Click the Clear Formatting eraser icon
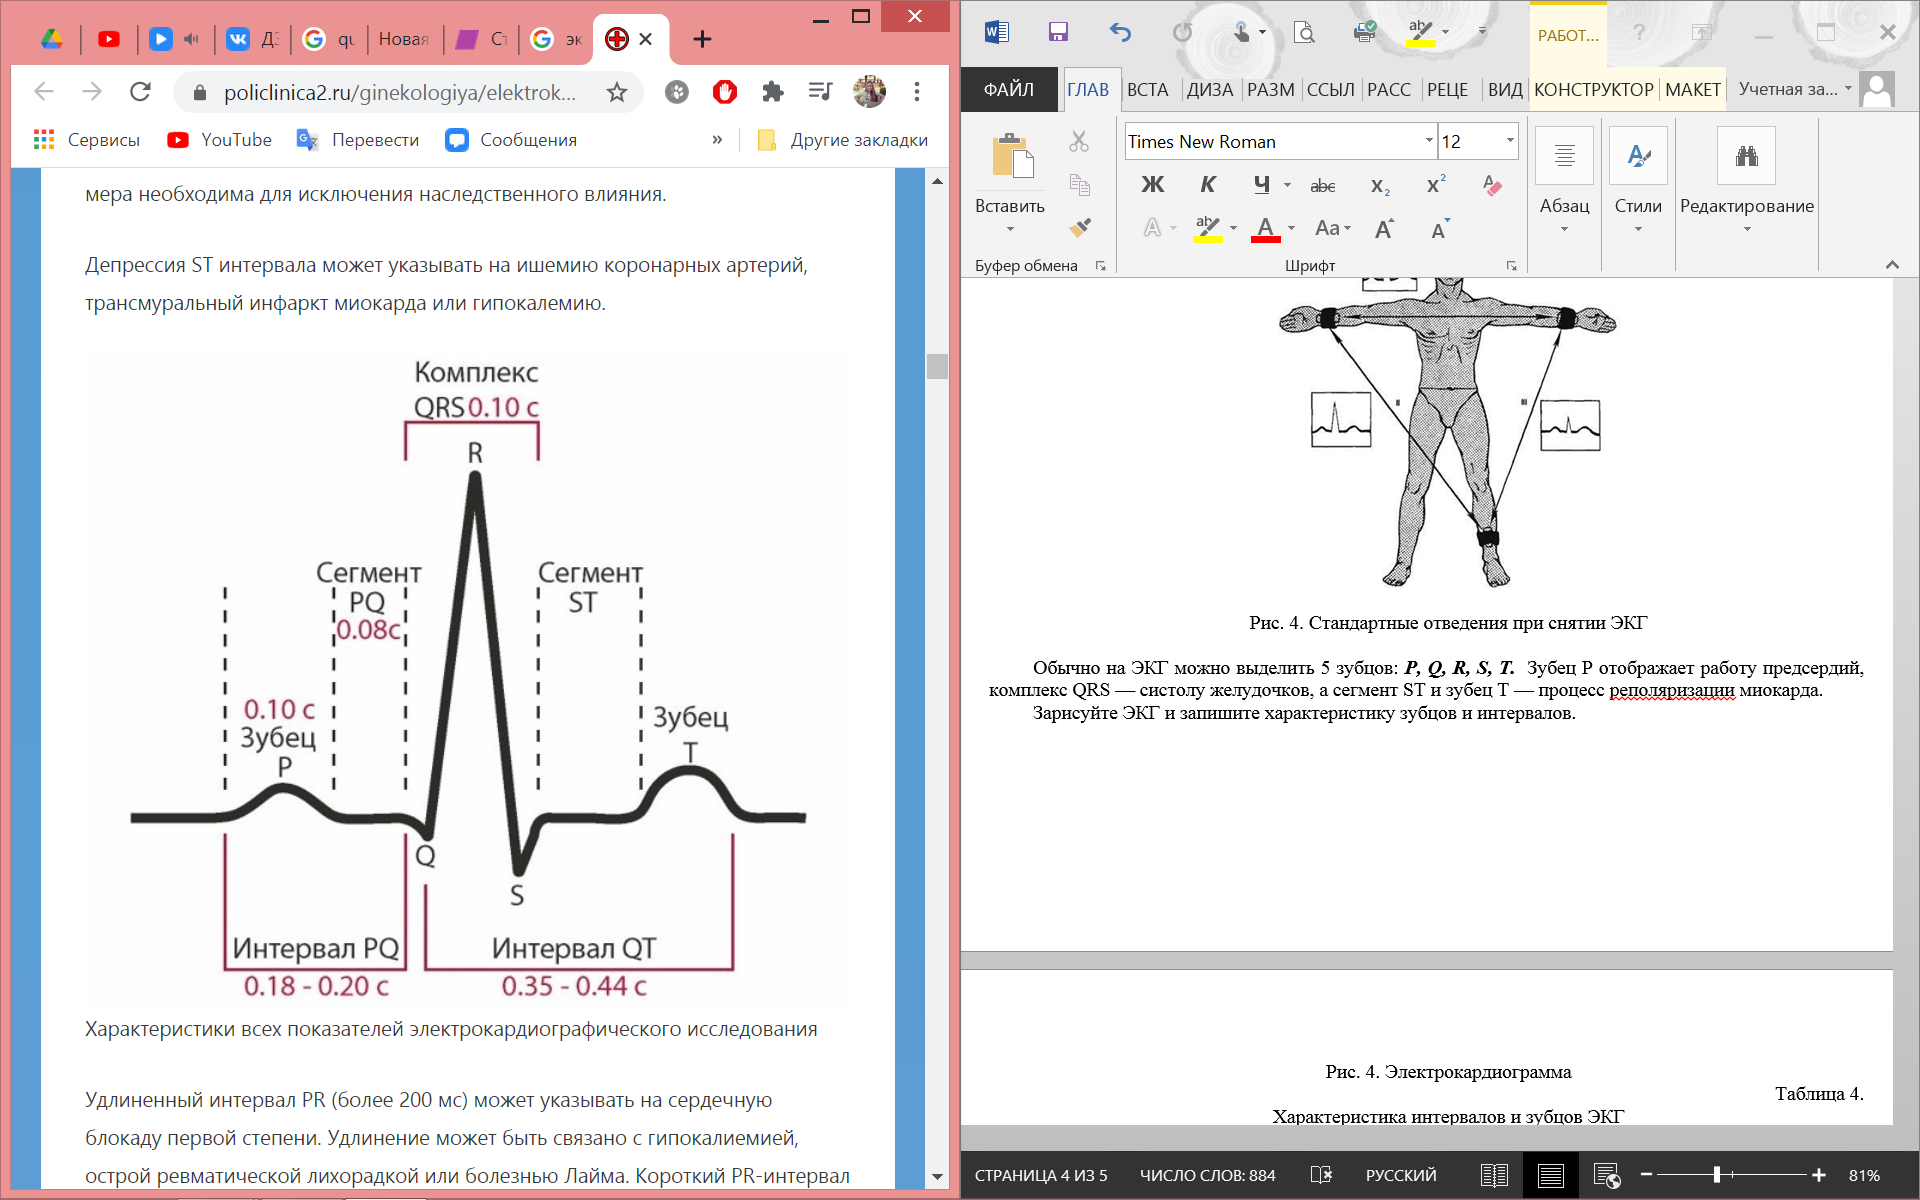The width and height of the screenshot is (1920, 1200). [x=1492, y=185]
